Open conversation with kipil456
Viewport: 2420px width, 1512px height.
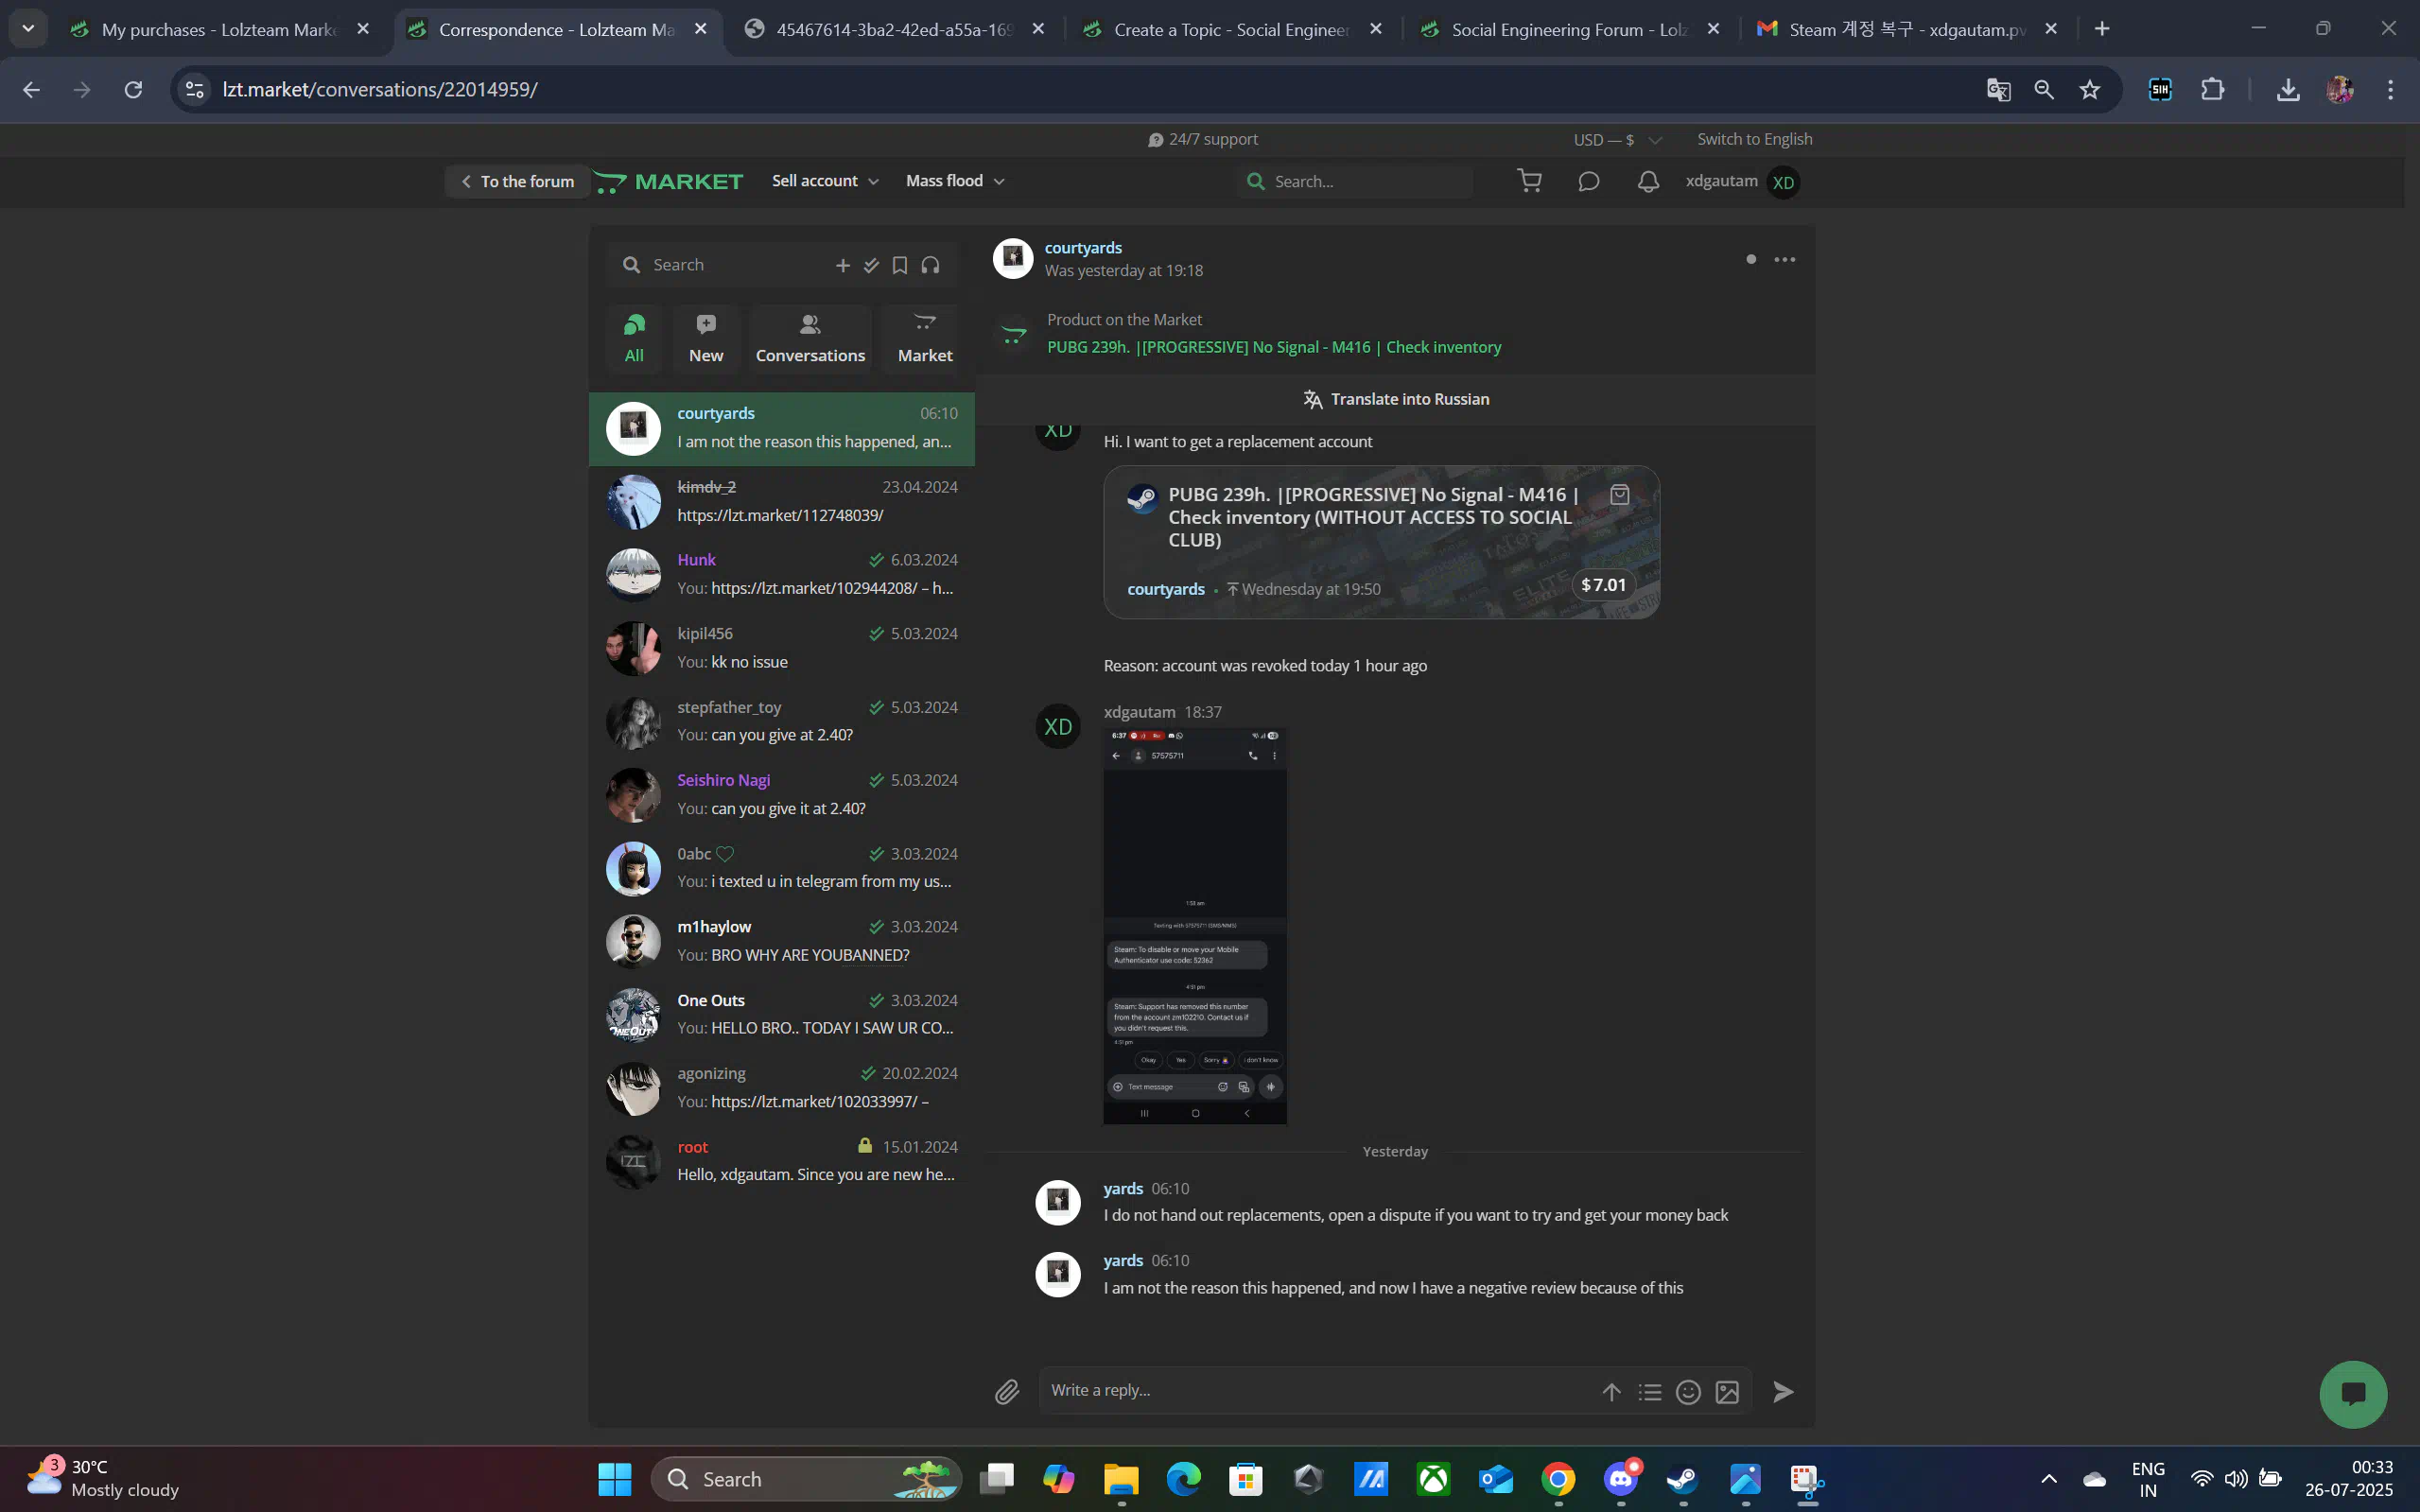782,648
